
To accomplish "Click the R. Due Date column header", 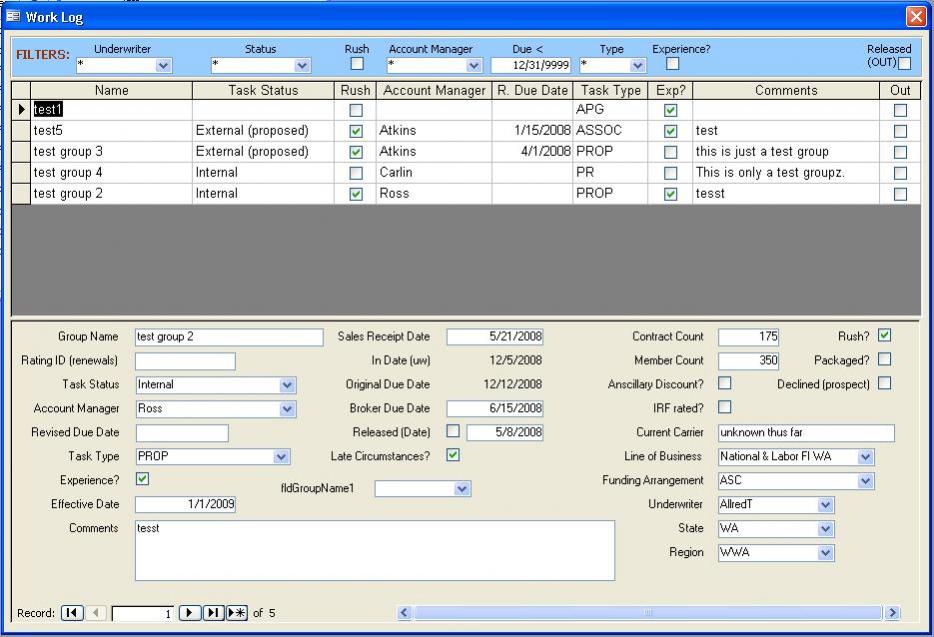I will (x=533, y=90).
